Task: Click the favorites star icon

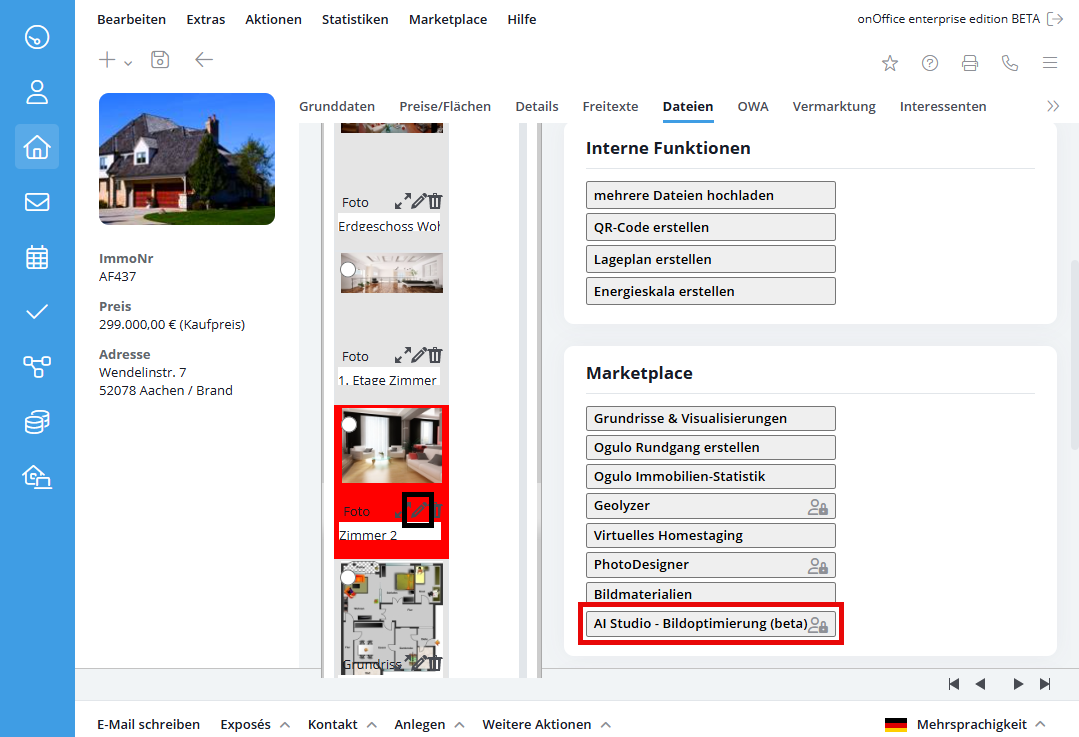Action: 889,63
